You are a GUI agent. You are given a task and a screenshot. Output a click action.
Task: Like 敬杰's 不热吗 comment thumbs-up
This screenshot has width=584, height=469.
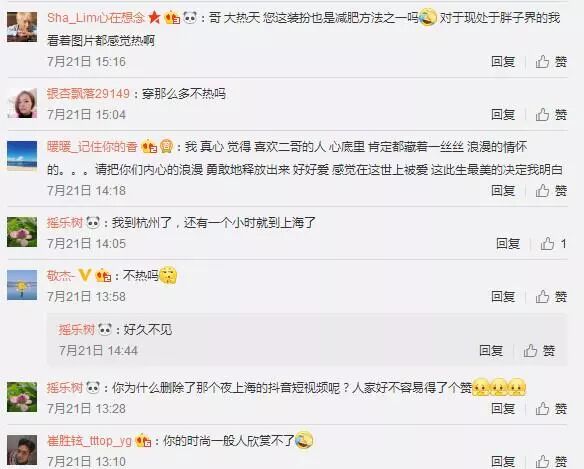coord(551,297)
